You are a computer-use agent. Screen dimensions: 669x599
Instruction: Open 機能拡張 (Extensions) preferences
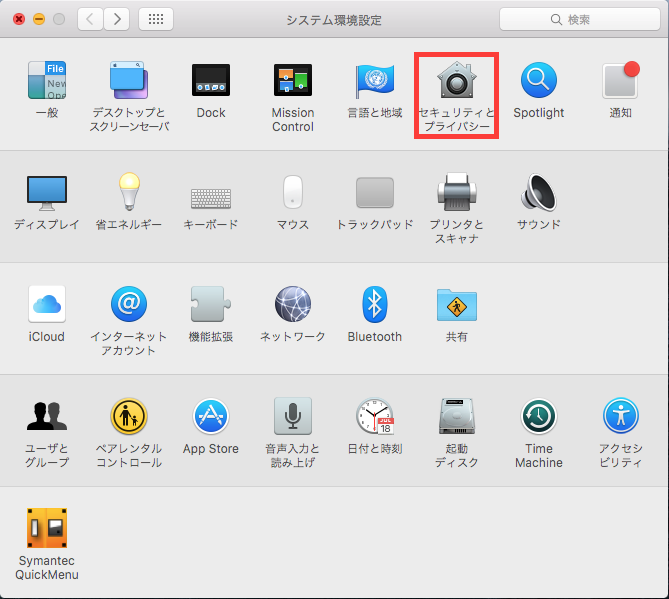211,304
